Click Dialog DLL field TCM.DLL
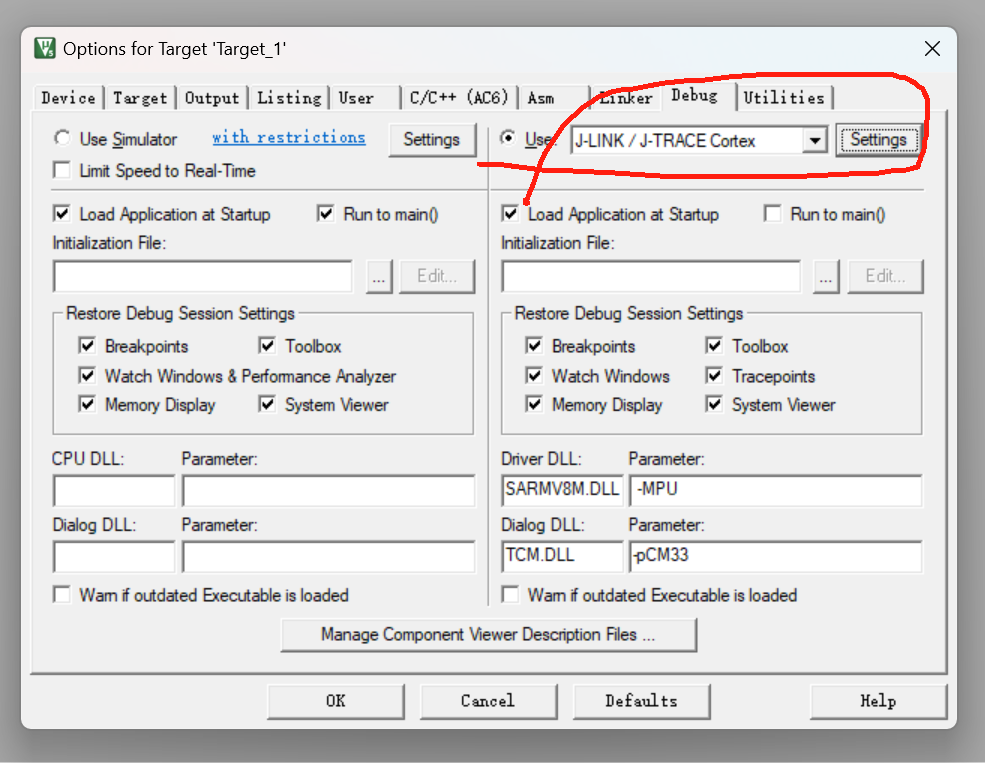 [562, 556]
